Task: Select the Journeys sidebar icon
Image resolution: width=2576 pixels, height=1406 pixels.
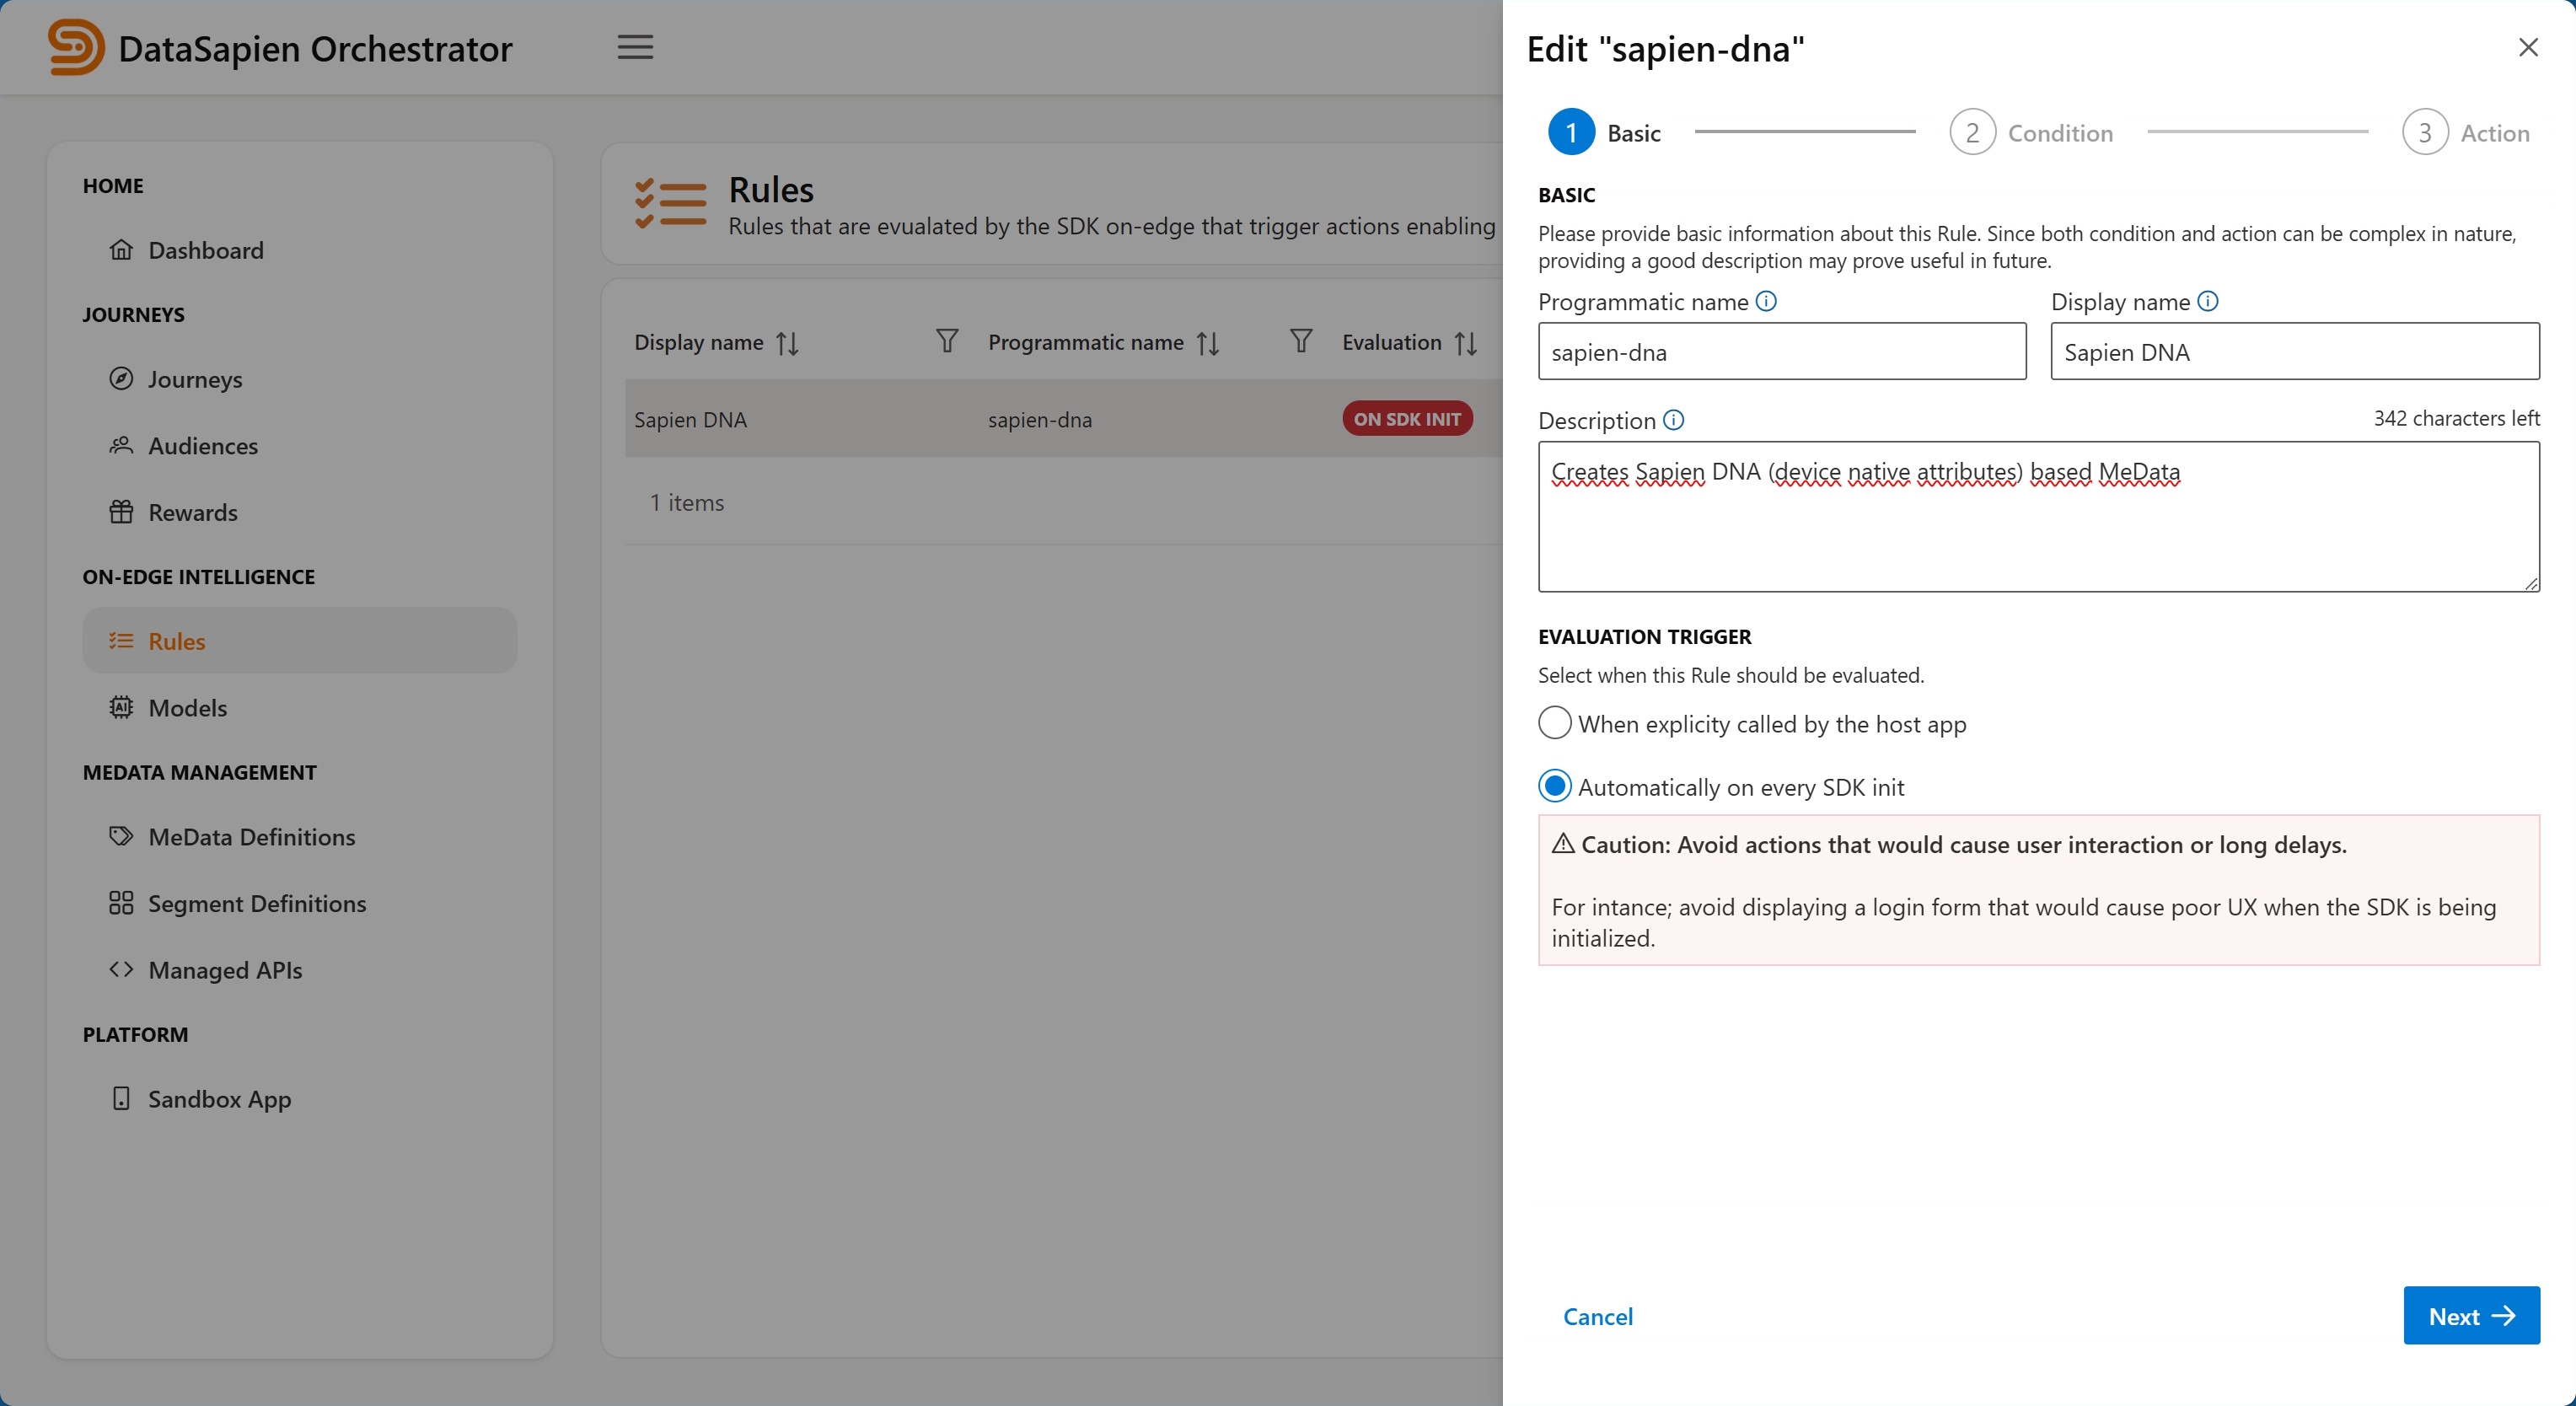Action: (x=122, y=379)
